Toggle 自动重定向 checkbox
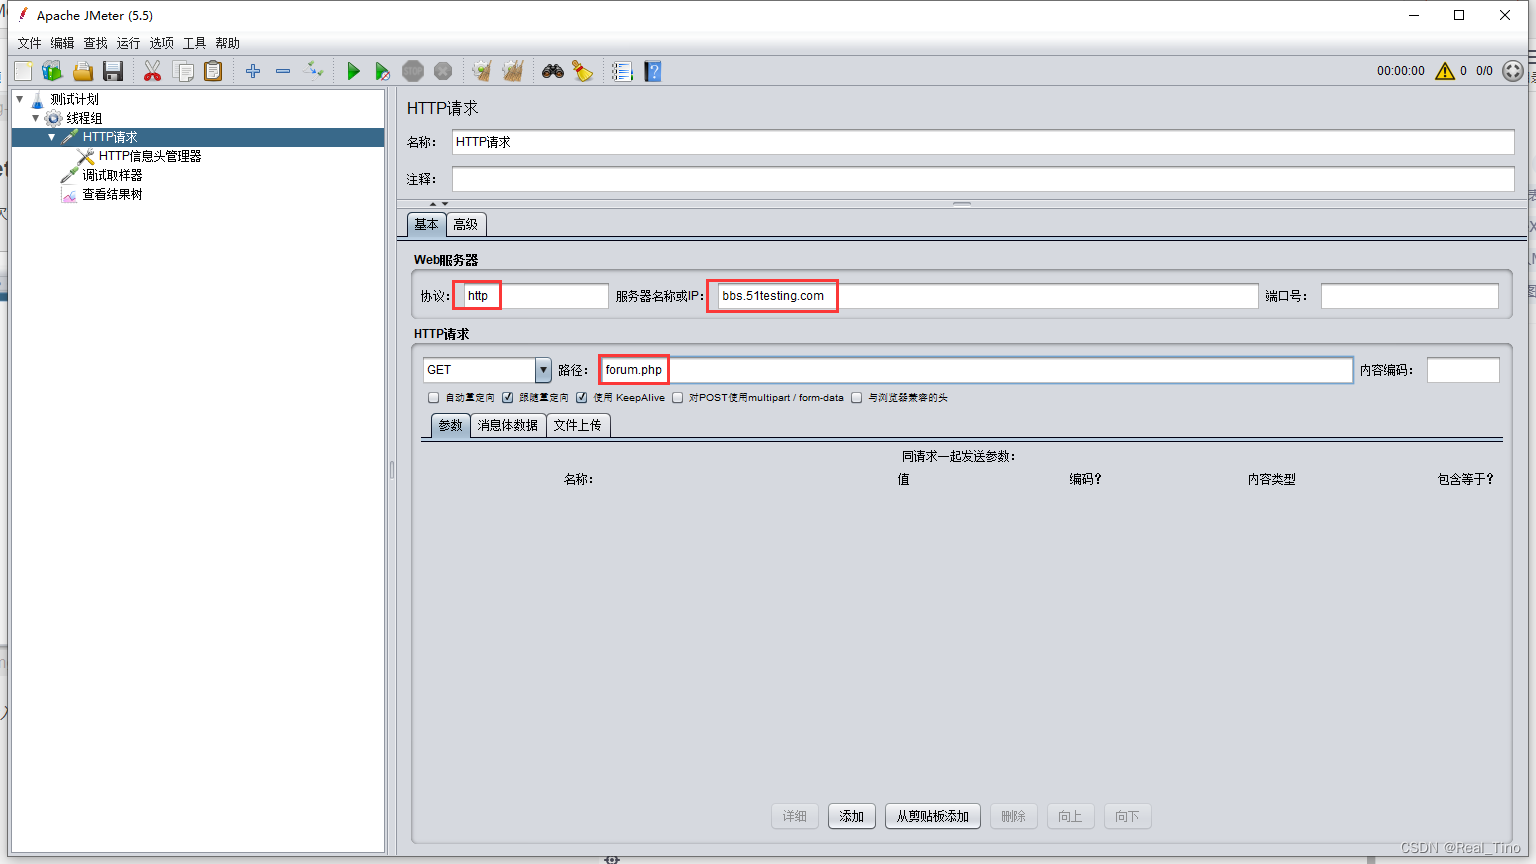The image size is (1536, 864). [x=434, y=398]
